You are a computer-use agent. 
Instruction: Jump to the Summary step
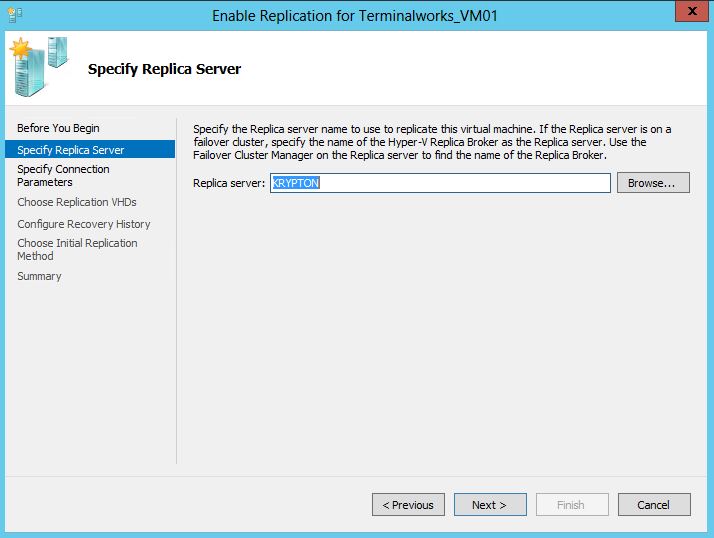tap(39, 276)
